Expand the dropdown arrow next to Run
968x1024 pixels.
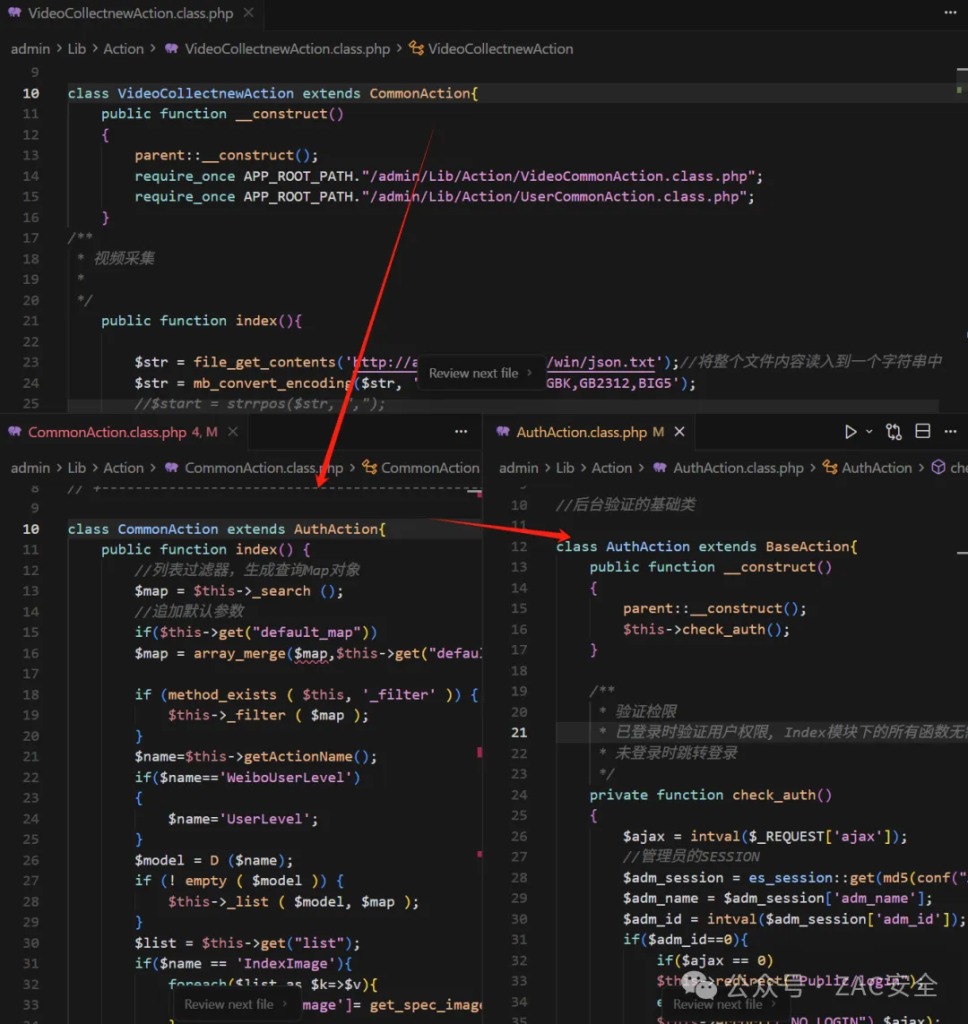[869, 432]
